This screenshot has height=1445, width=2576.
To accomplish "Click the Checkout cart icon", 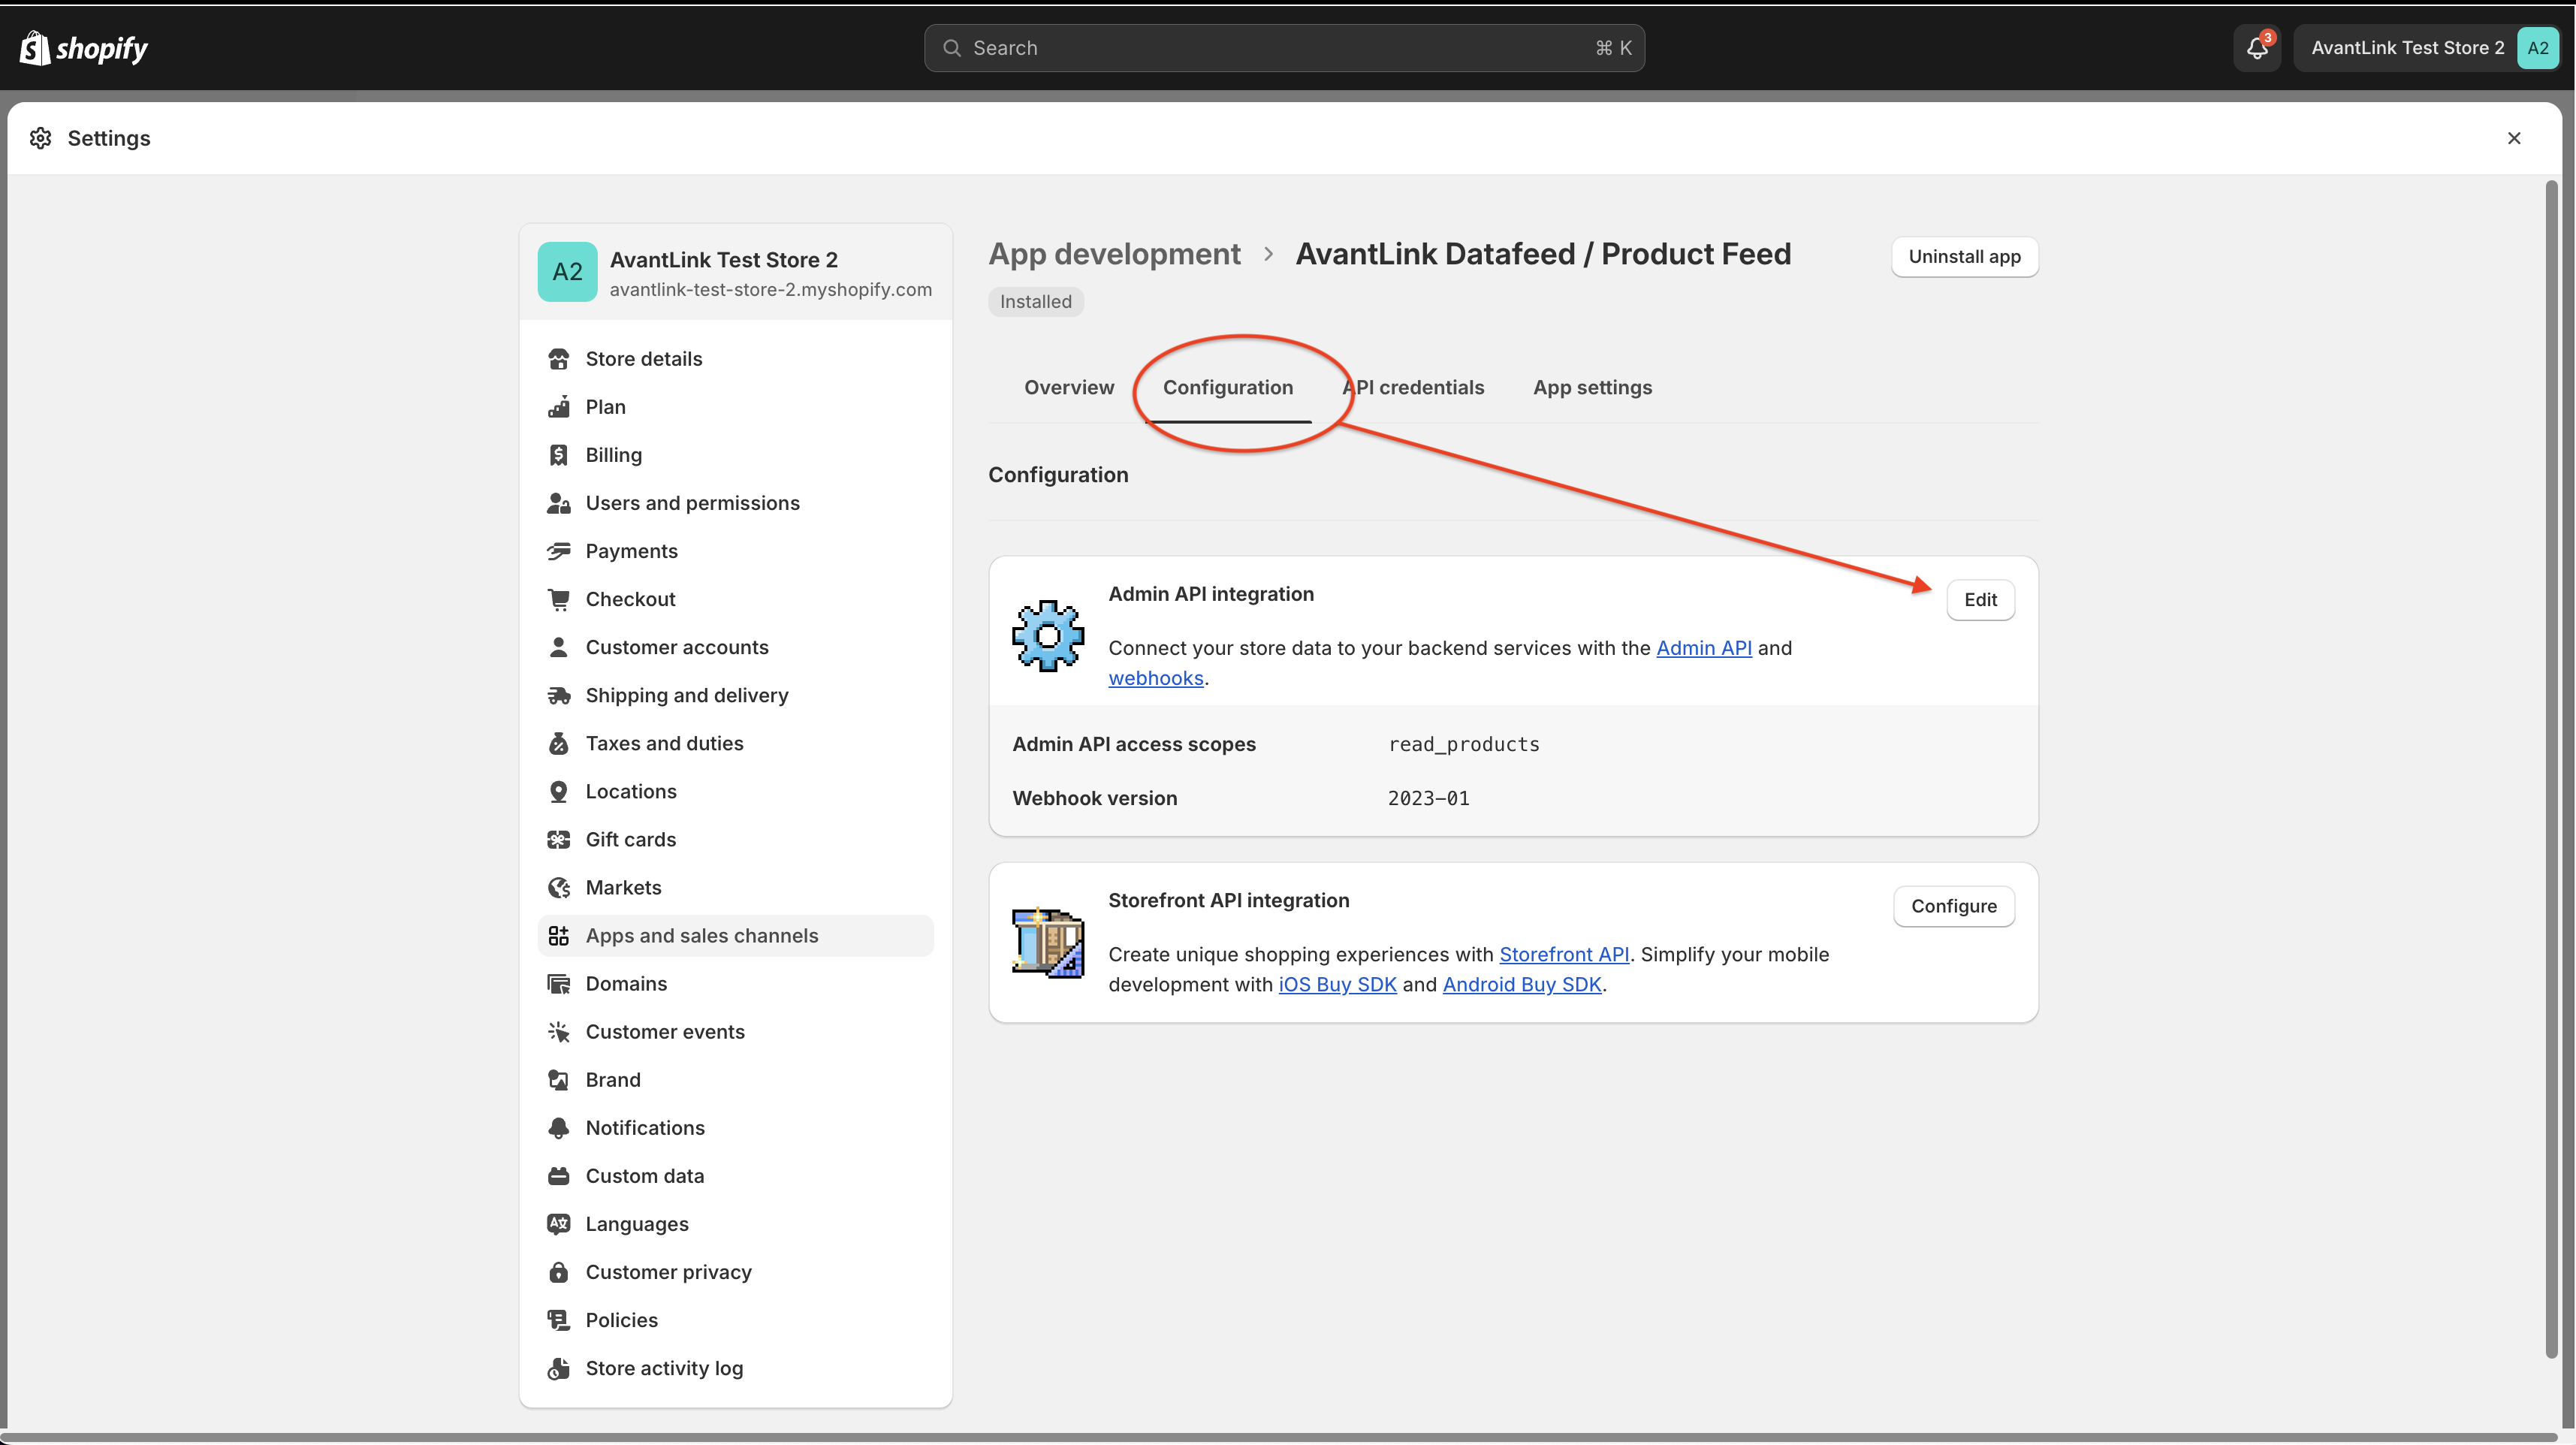I will [x=558, y=599].
